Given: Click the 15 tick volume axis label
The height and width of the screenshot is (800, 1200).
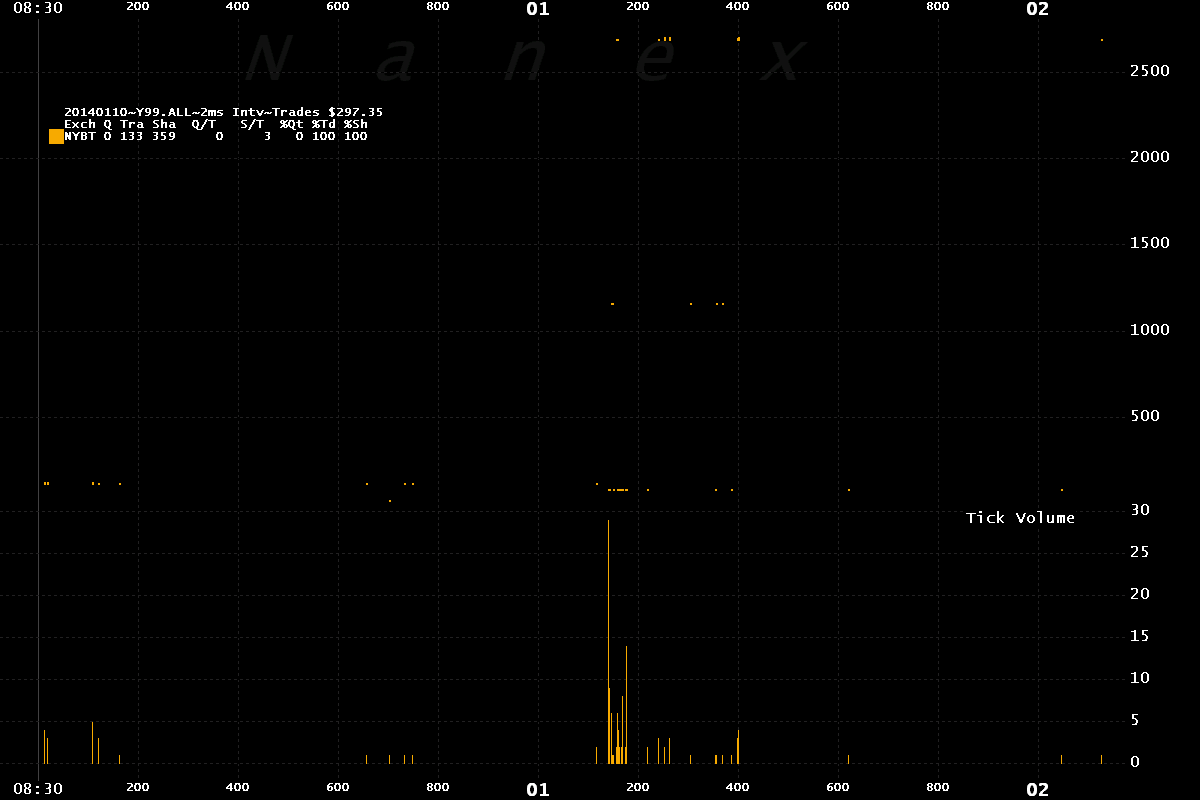Looking at the screenshot, I should [1140, 636].
